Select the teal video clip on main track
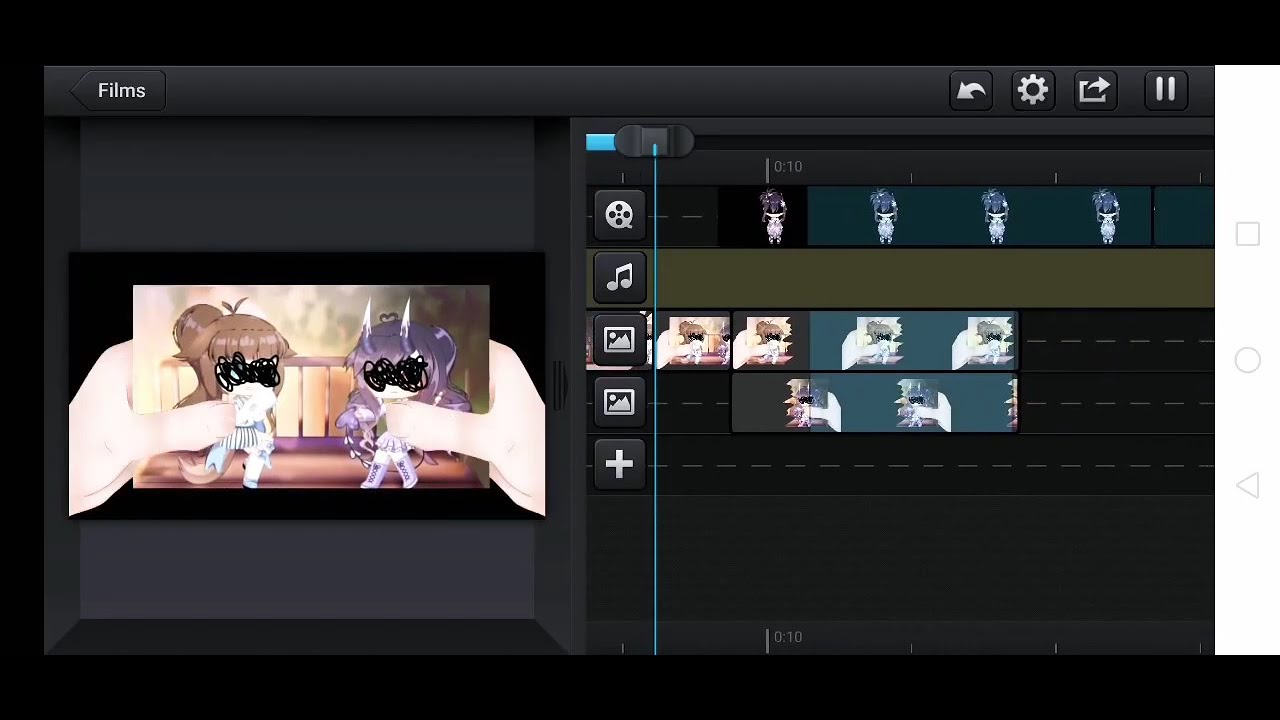The height and width of the screenshot is (720, 1280). point(979,216)
